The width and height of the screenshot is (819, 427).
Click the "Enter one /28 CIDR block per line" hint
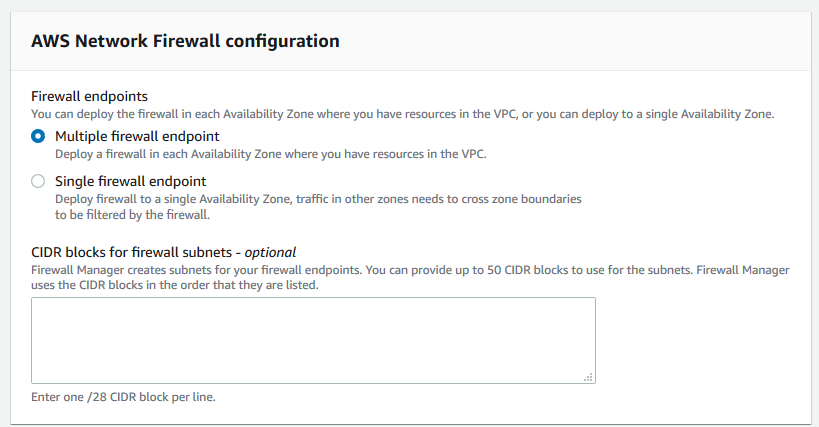point(123,397)
